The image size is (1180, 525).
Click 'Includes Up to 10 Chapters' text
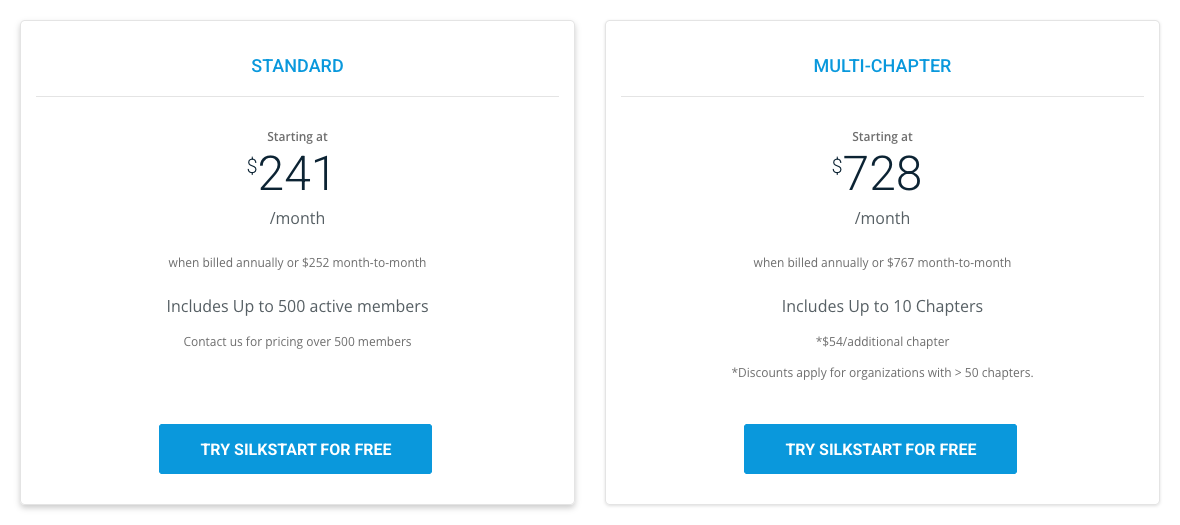tap(882, 306)
